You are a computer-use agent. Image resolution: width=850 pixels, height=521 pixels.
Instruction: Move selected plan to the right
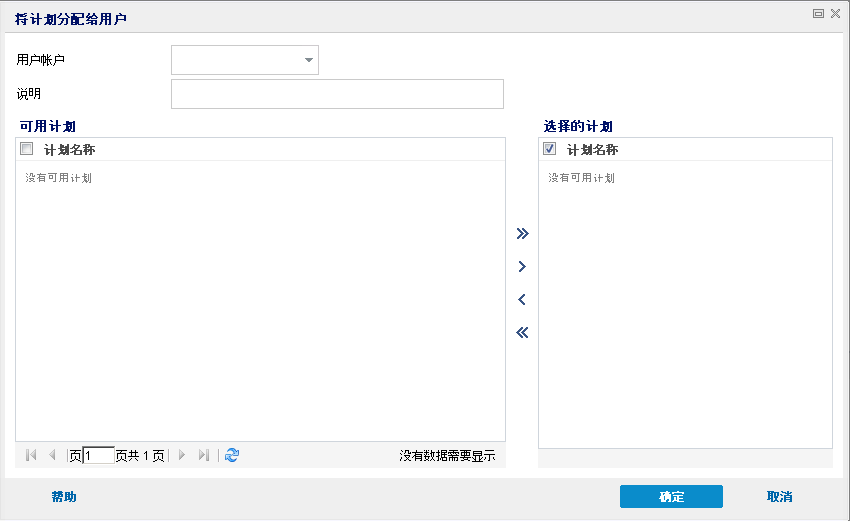point(522,267)
